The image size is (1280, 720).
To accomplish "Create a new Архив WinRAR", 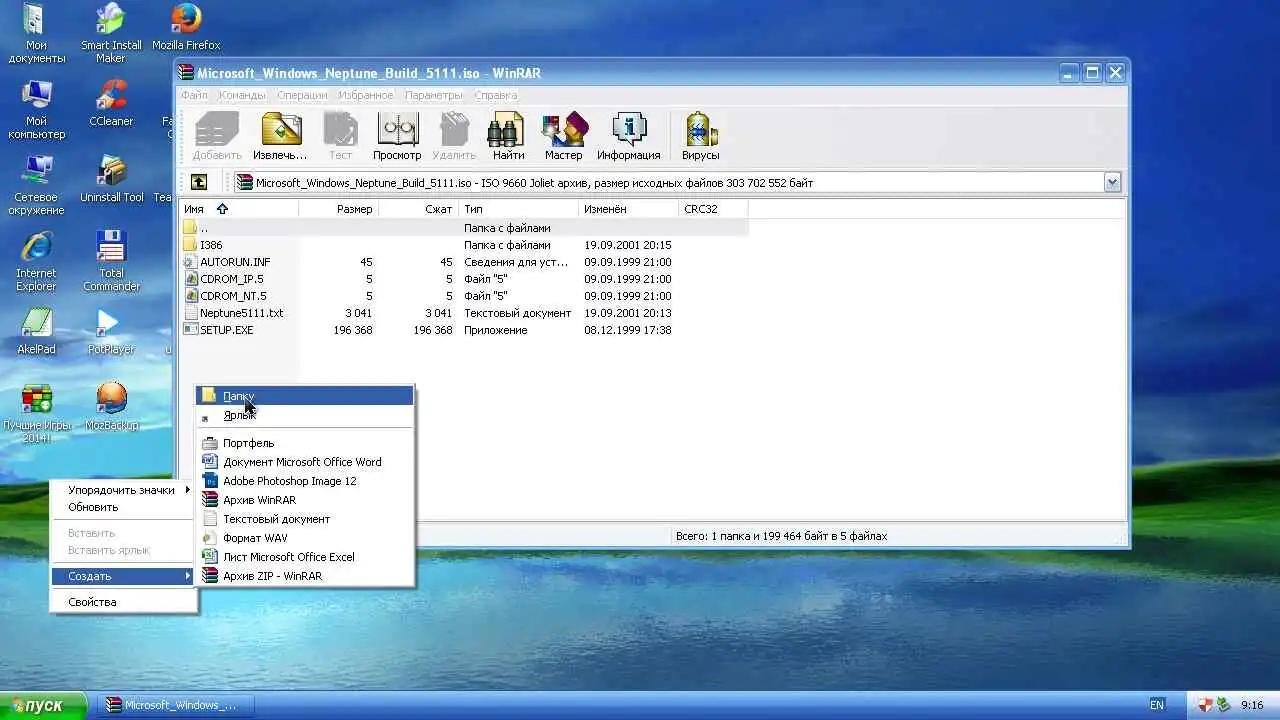I will (x=304, y=500).
